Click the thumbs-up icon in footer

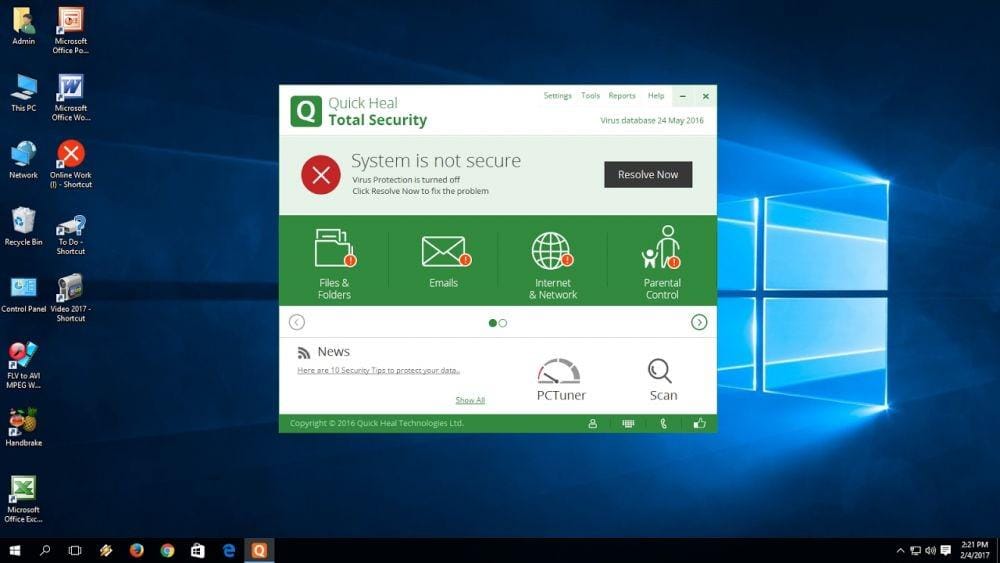(699, 424)
